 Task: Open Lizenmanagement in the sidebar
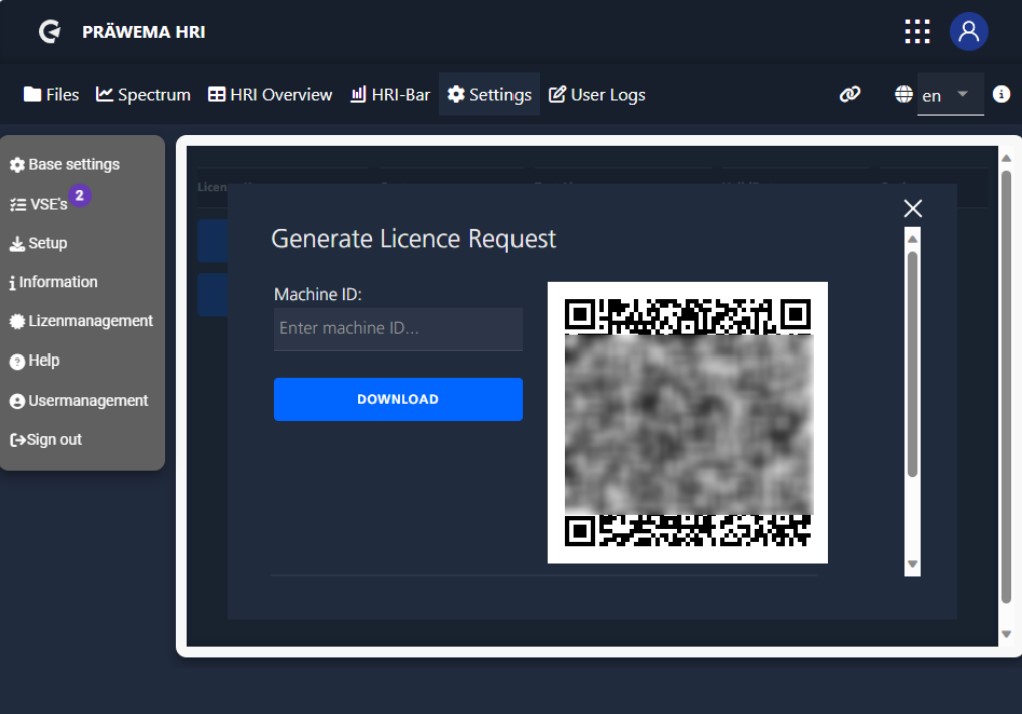82,321
